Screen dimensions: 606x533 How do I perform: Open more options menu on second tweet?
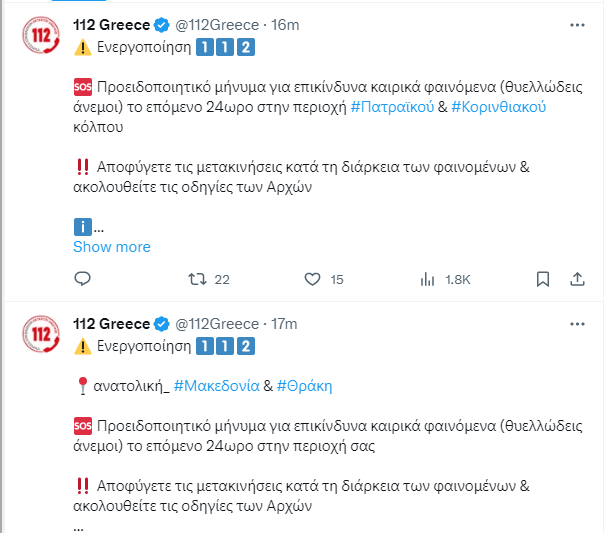577,324
